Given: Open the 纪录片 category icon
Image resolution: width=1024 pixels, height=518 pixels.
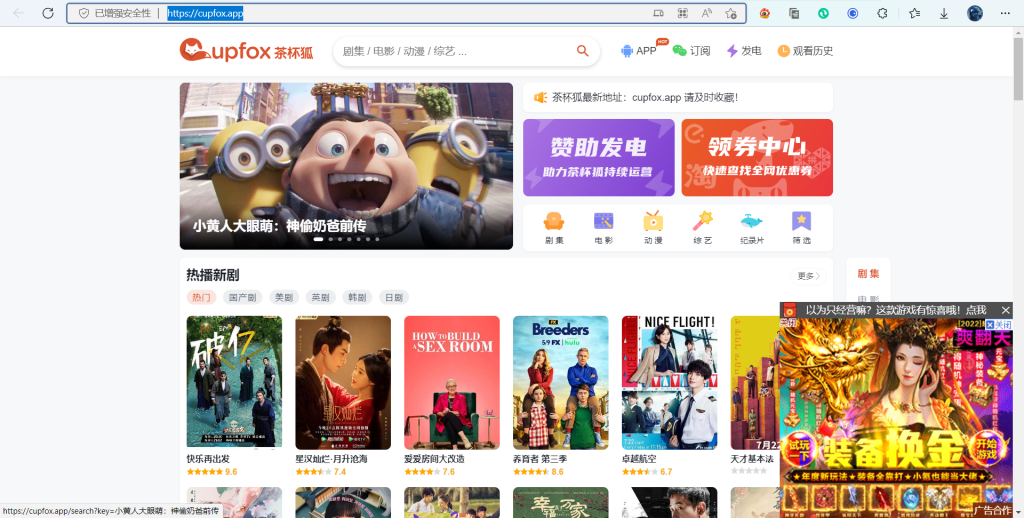Looking at the screenshot, I should coord(752,228).
